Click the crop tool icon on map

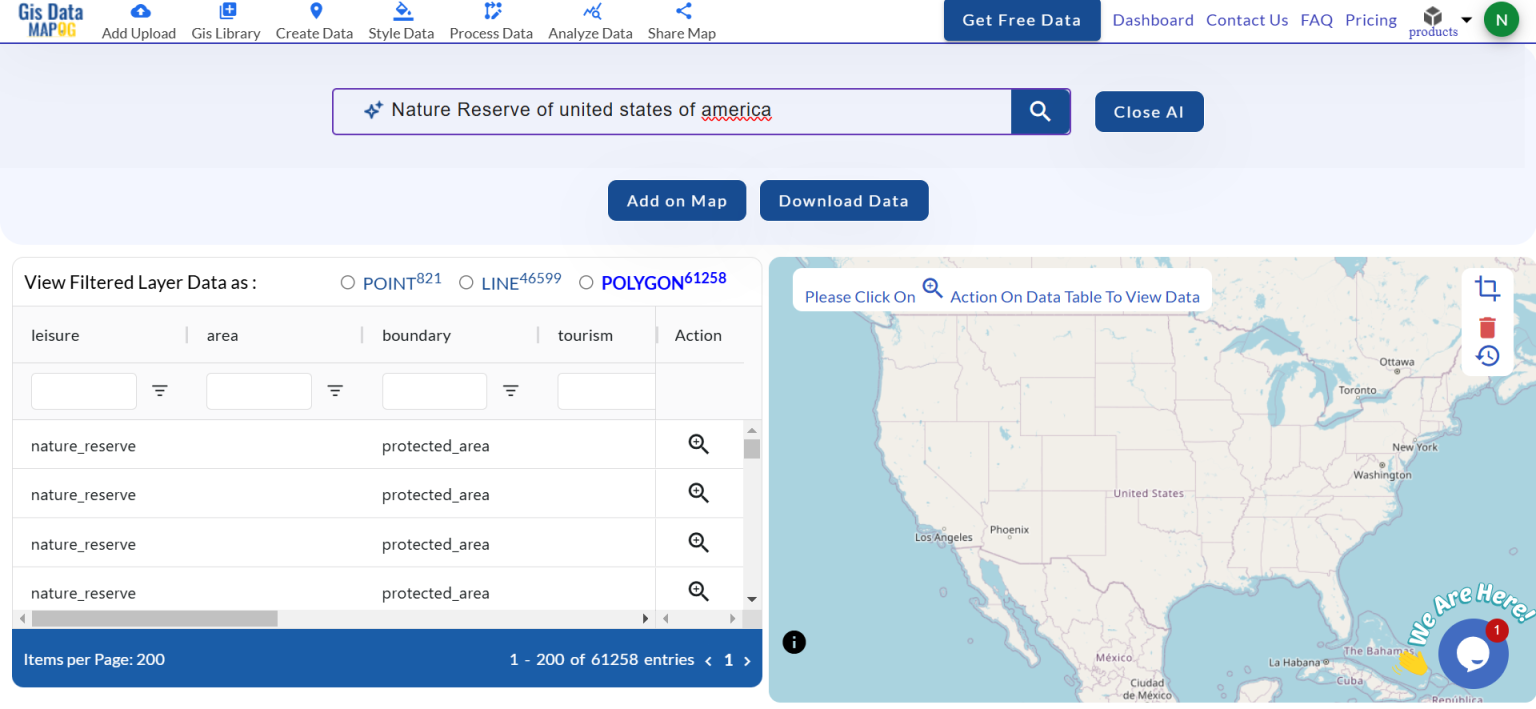point(1487,289)
